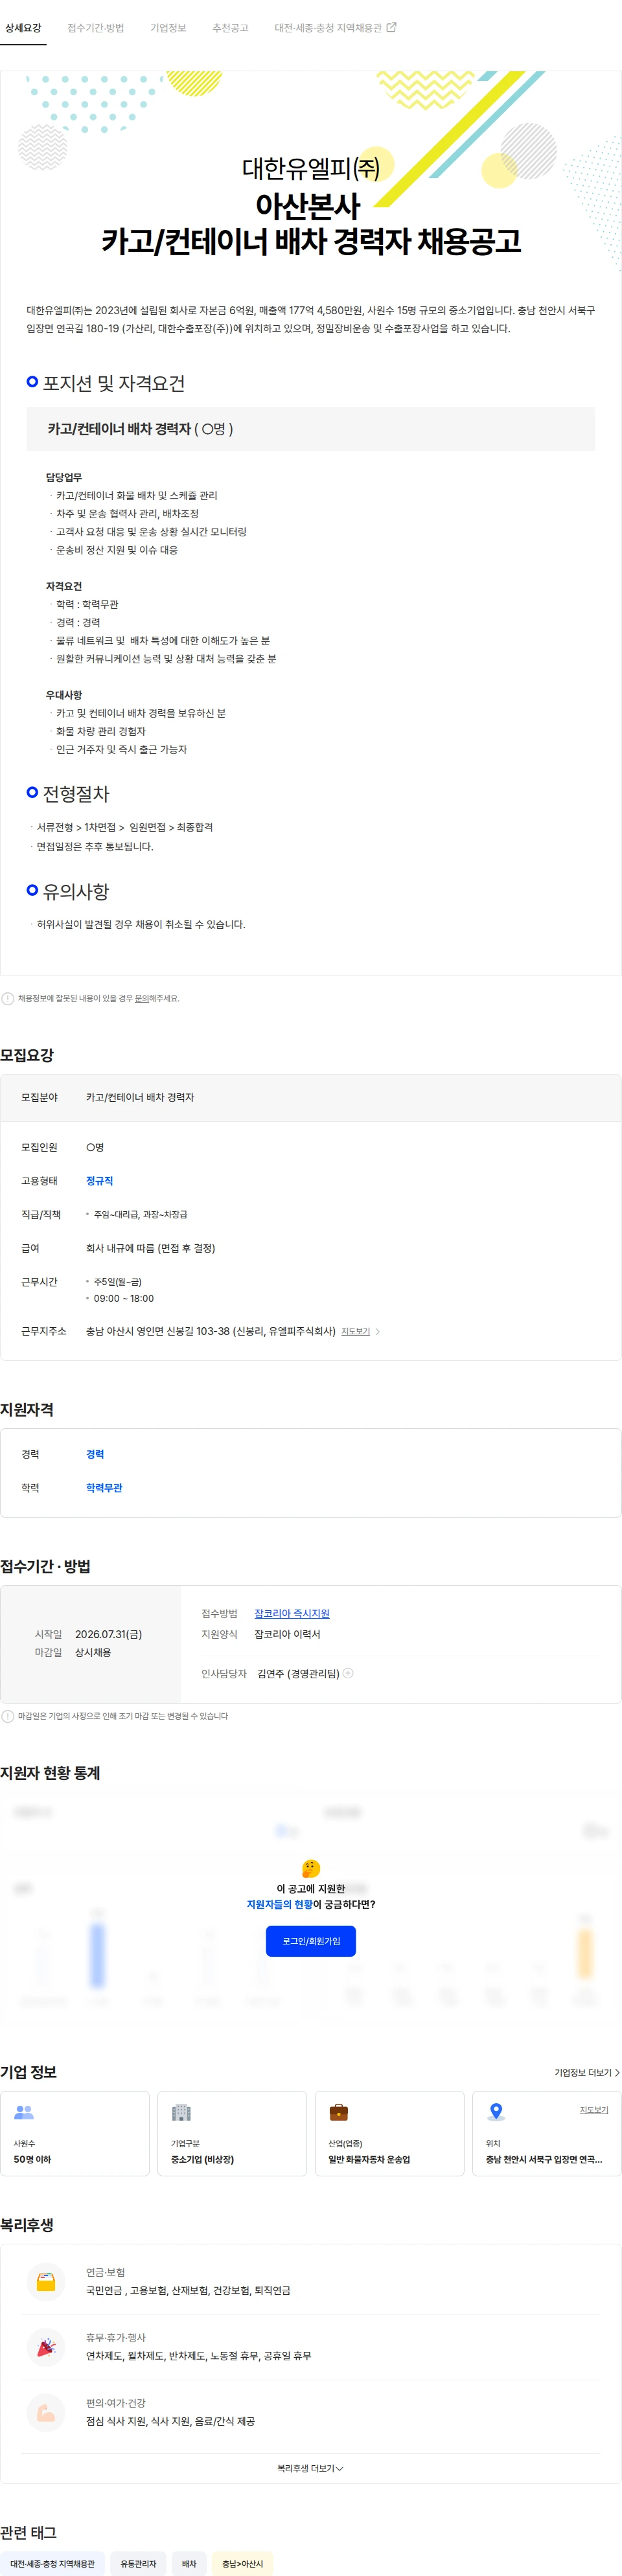Open the 기업정보 tab
622x2576 pixels.
coord(168,28)
